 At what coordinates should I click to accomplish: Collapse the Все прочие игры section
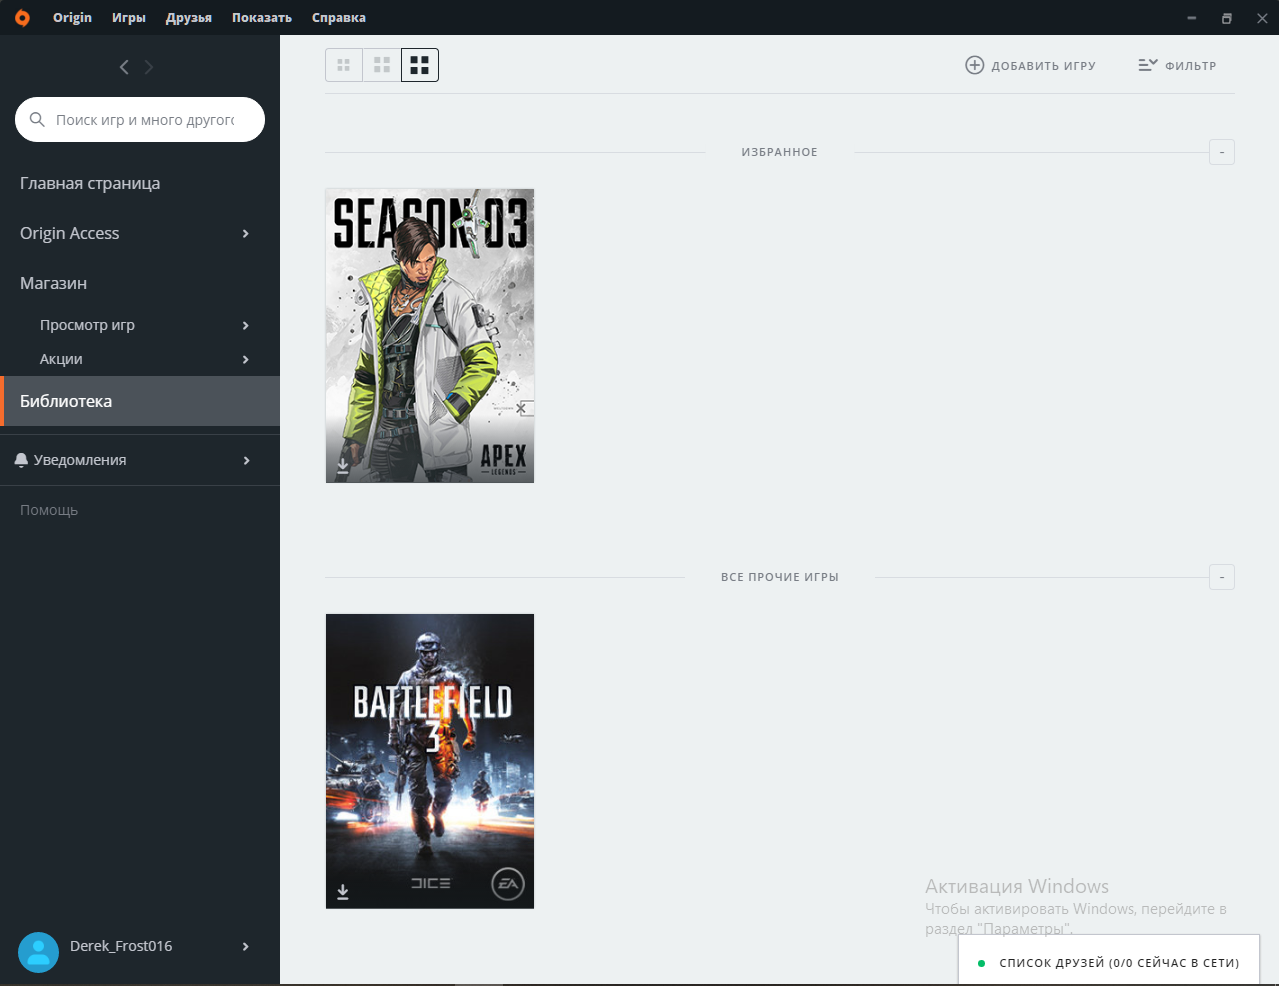click(1222, 577)
